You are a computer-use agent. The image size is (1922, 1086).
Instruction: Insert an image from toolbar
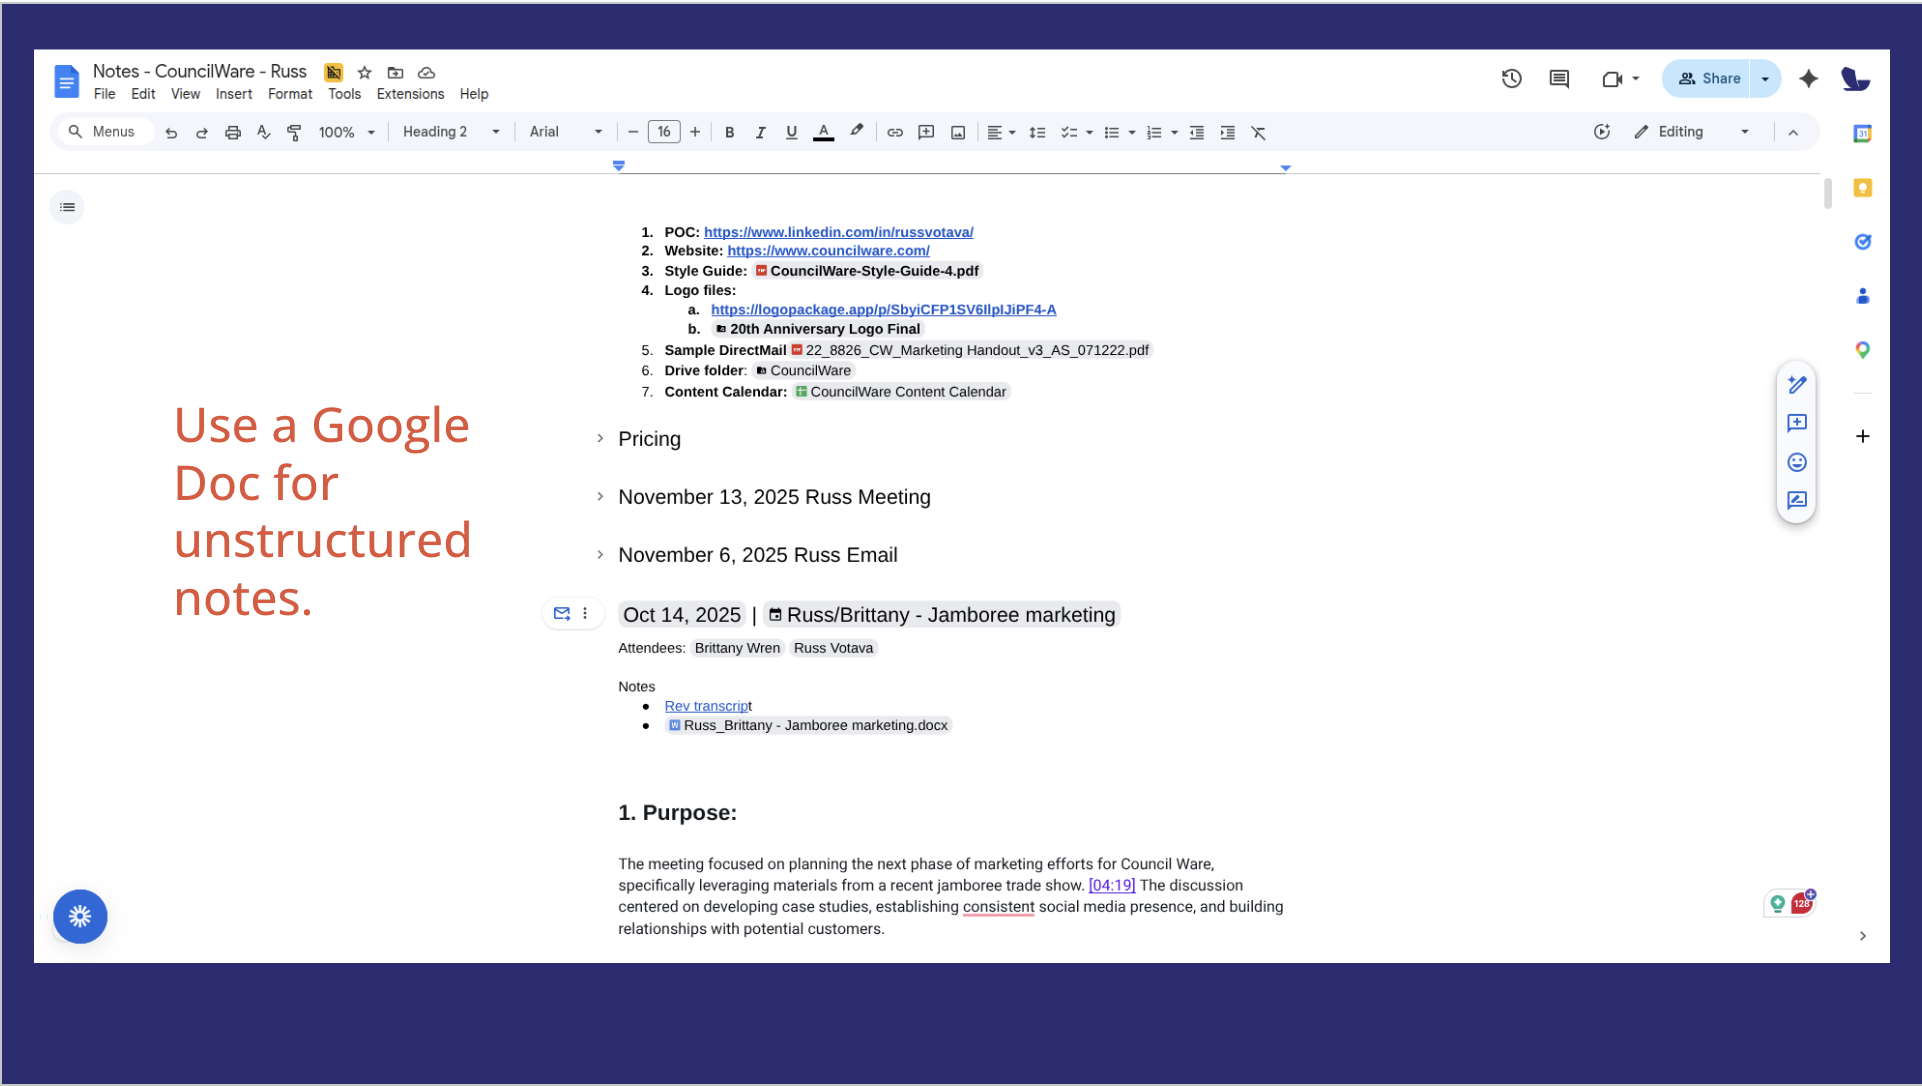pos(958,132)
